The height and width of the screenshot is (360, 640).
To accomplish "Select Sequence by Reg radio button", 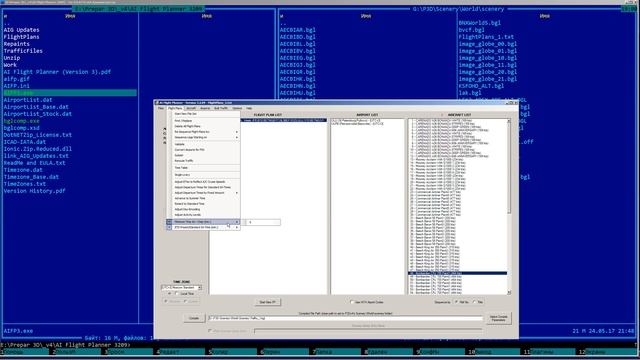I will coord(474,302).
